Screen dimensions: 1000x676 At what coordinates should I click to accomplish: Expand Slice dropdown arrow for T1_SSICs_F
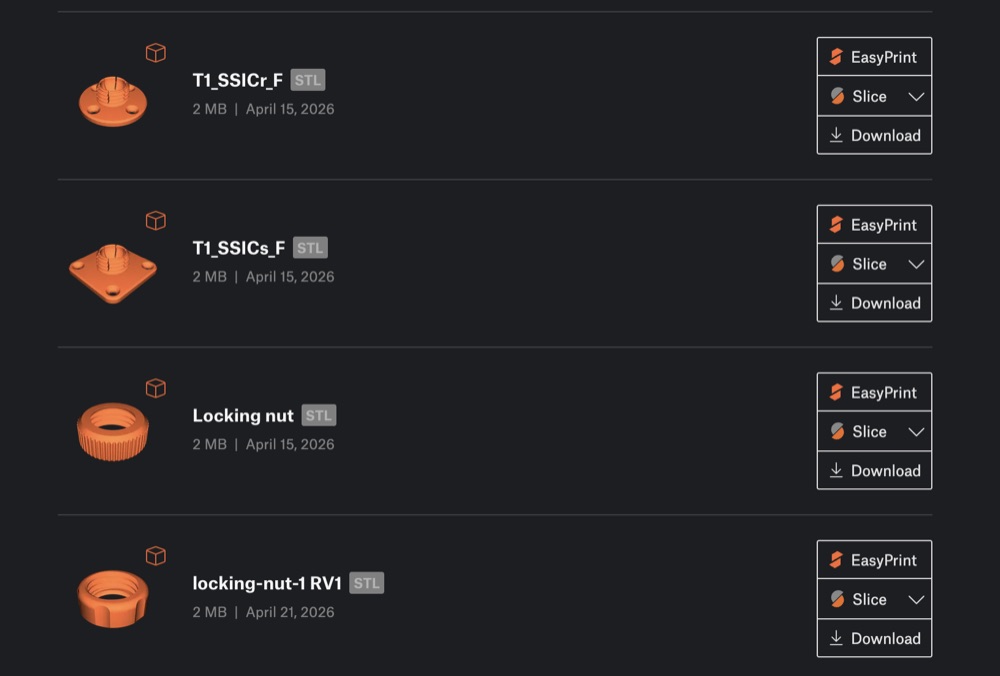(x=916, y=264)
